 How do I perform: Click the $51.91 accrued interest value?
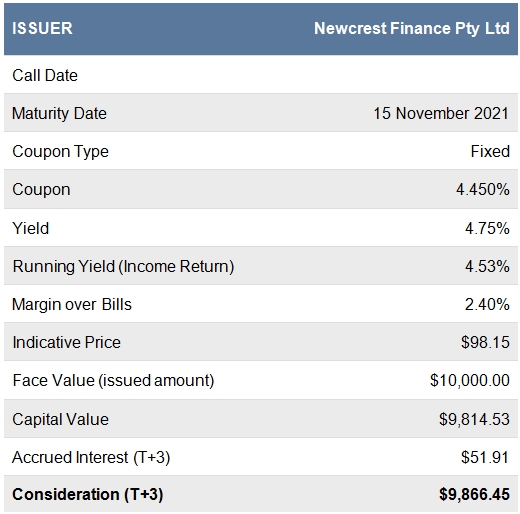tap(485, 457)
